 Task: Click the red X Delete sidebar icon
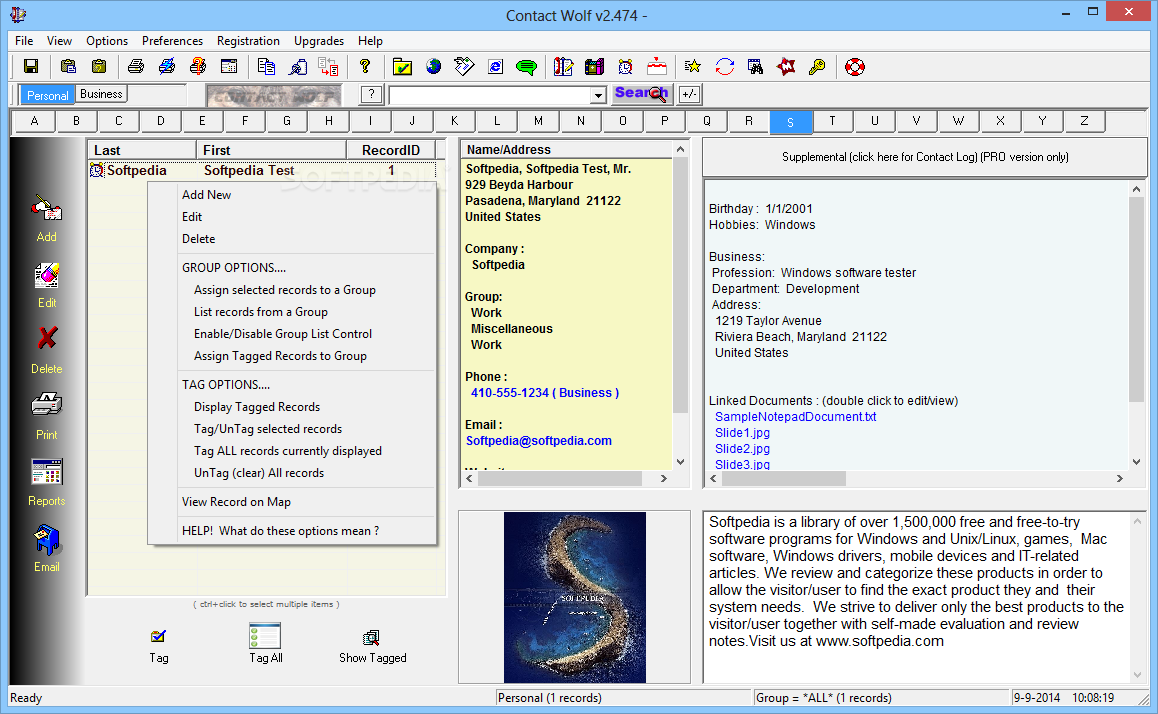click(47, 338)
